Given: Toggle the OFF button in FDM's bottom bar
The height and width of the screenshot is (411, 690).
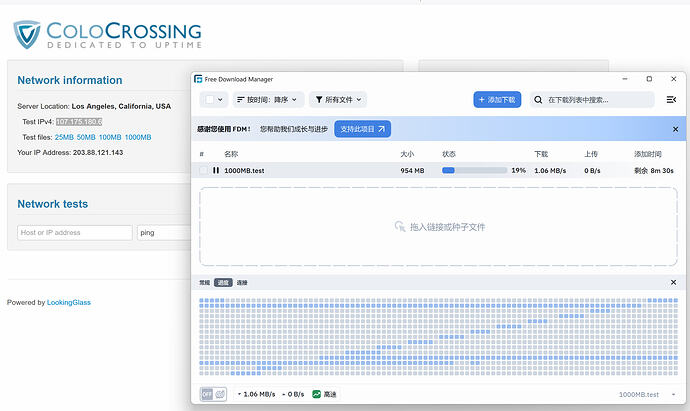Looking at the screenshot, I should click(207, 394).
